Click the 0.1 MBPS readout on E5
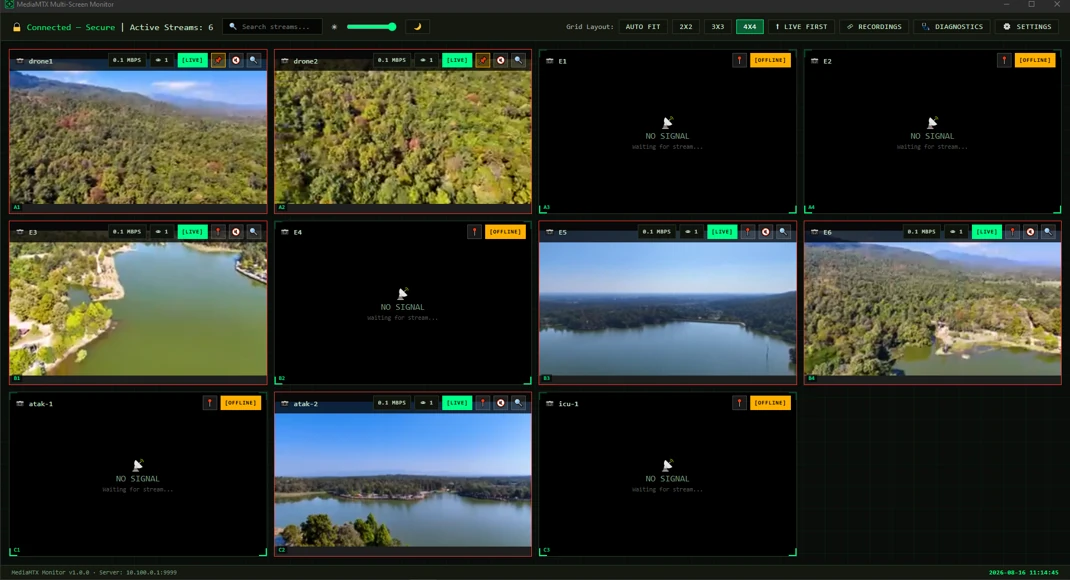This screenshot has height=580, width=1070. [x=656, y=232]
